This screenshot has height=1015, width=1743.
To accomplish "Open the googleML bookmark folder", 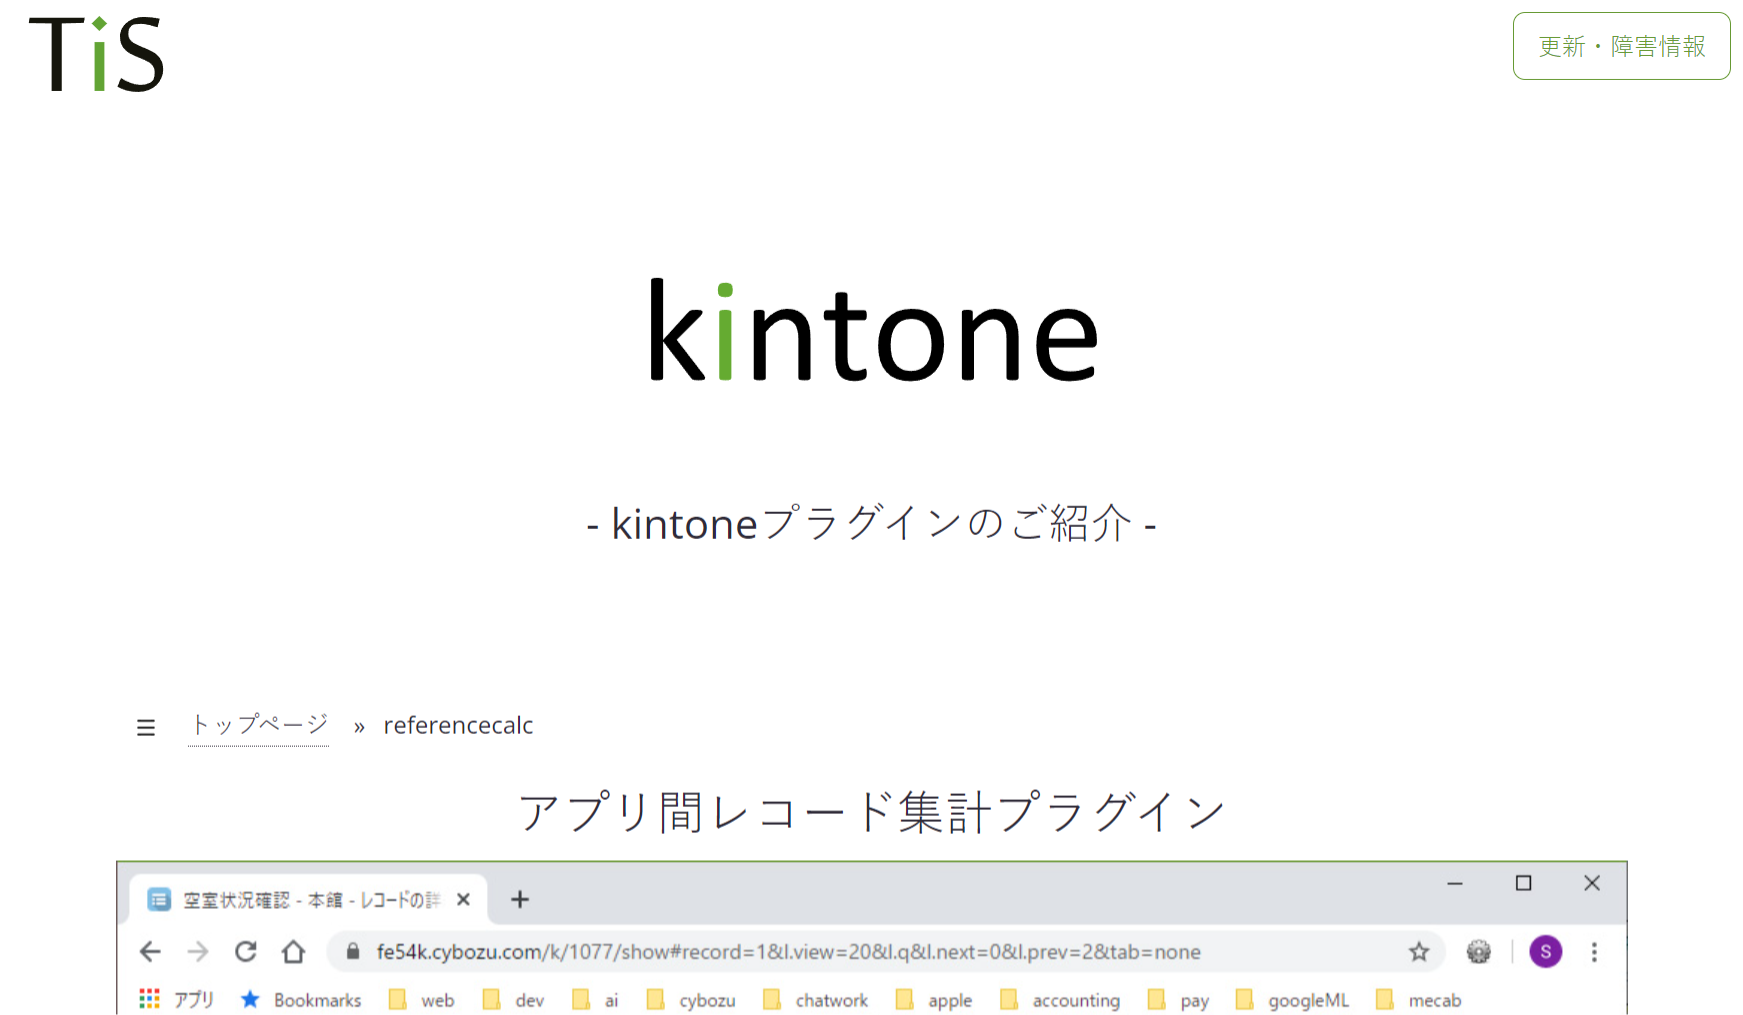I will point(1292,1000).
